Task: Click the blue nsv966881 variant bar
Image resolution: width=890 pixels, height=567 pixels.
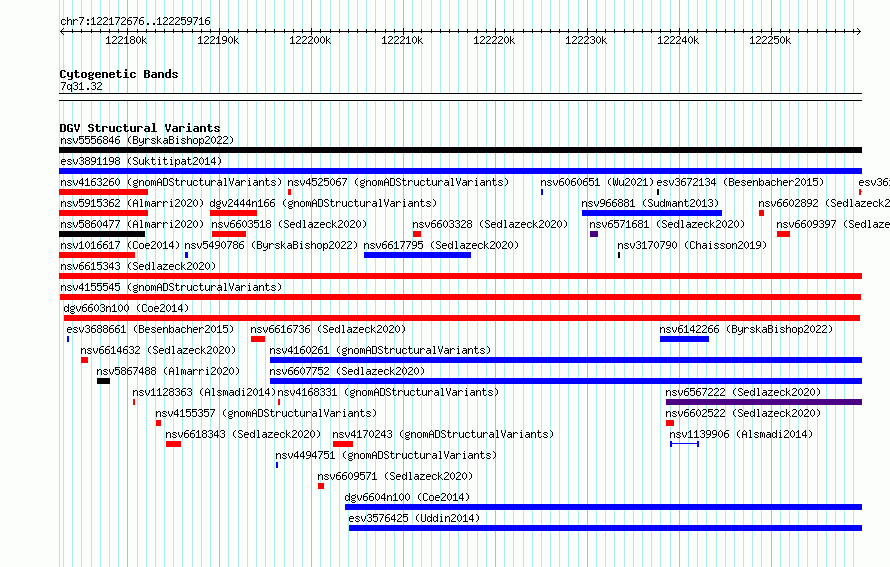Action: click(652, 213)
